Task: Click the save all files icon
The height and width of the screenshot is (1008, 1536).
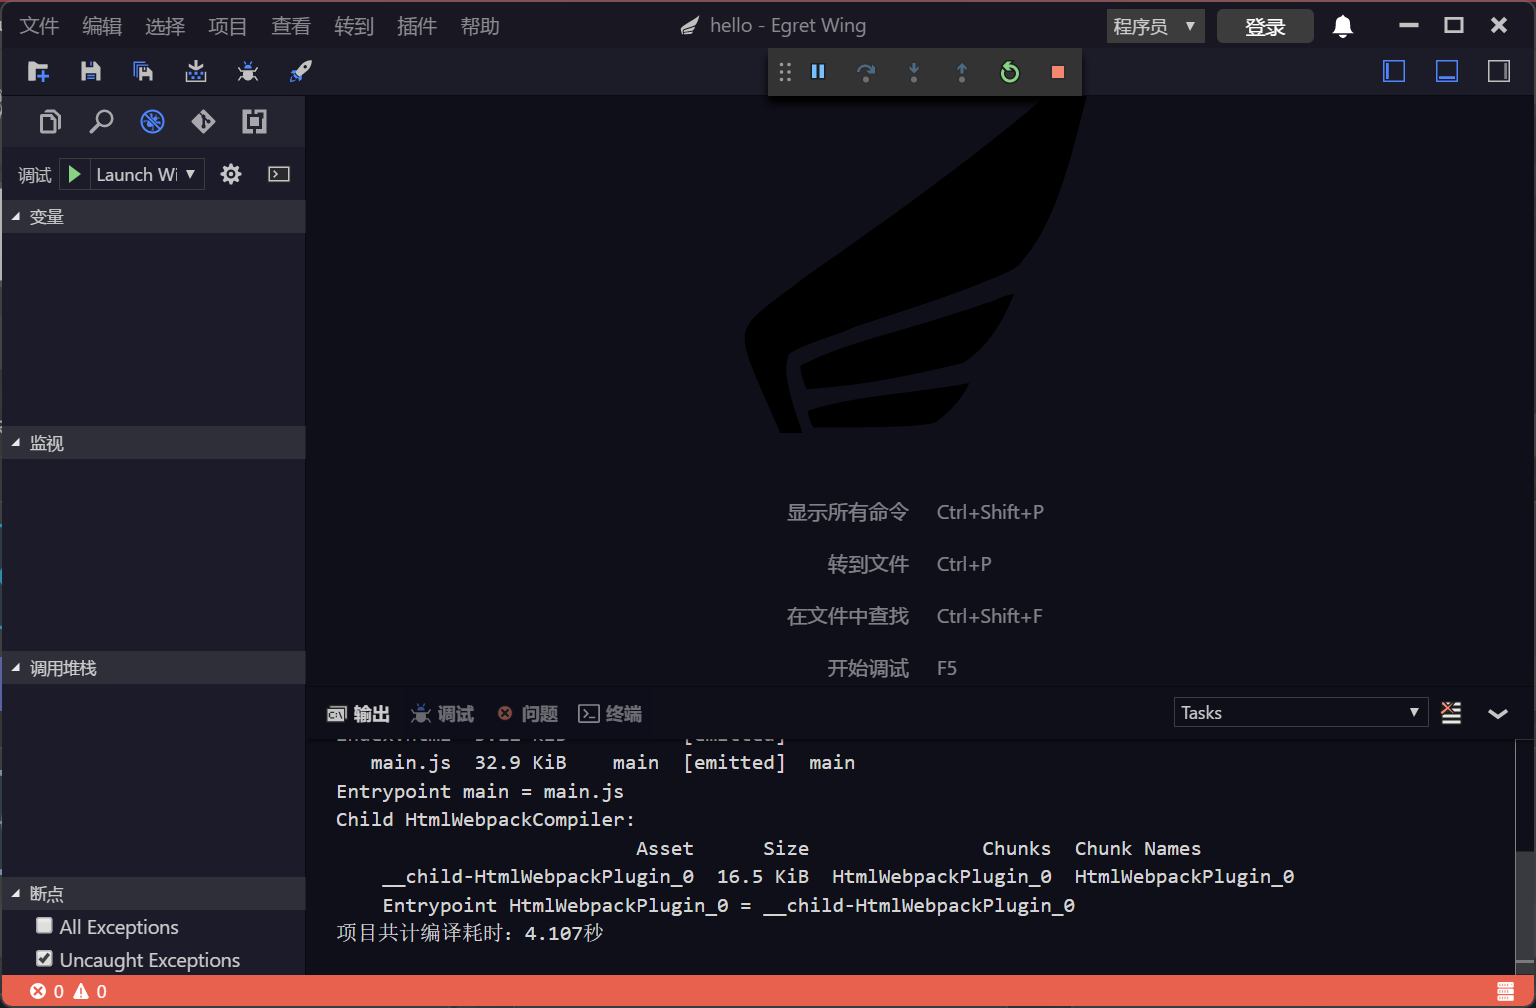Action: coord(143,71)
